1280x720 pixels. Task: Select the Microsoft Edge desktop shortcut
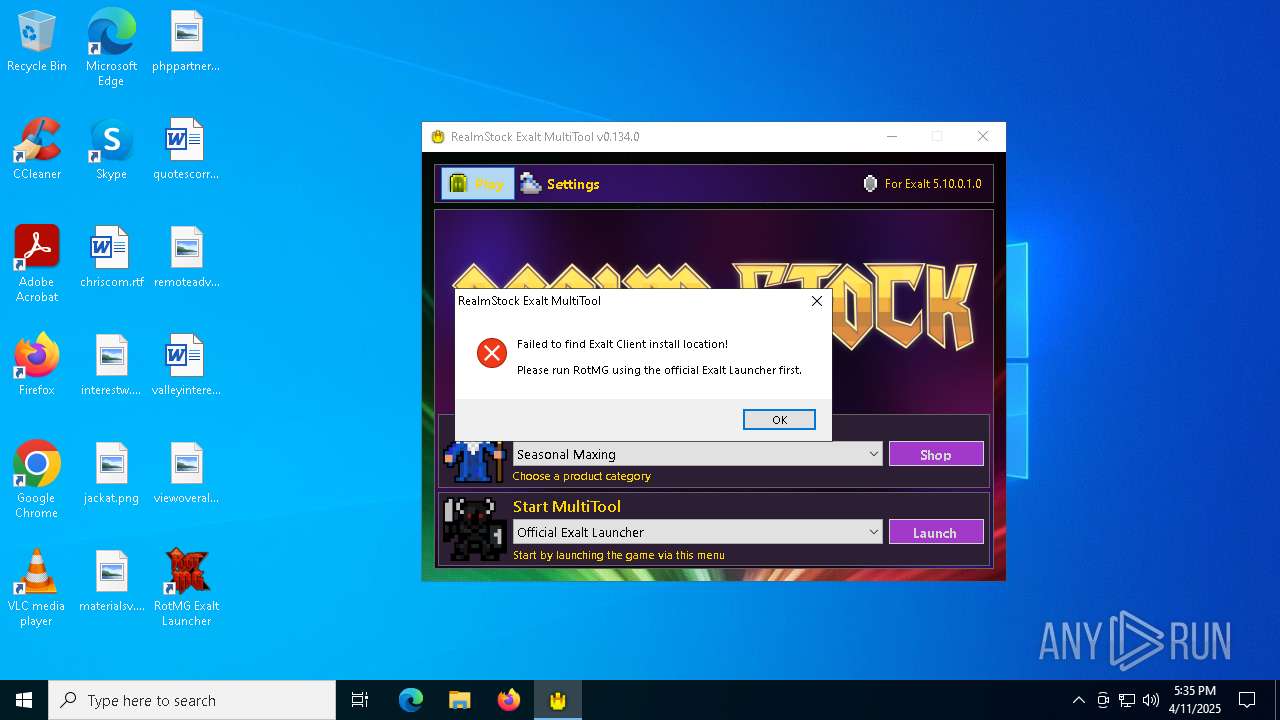tap(111, 48)
